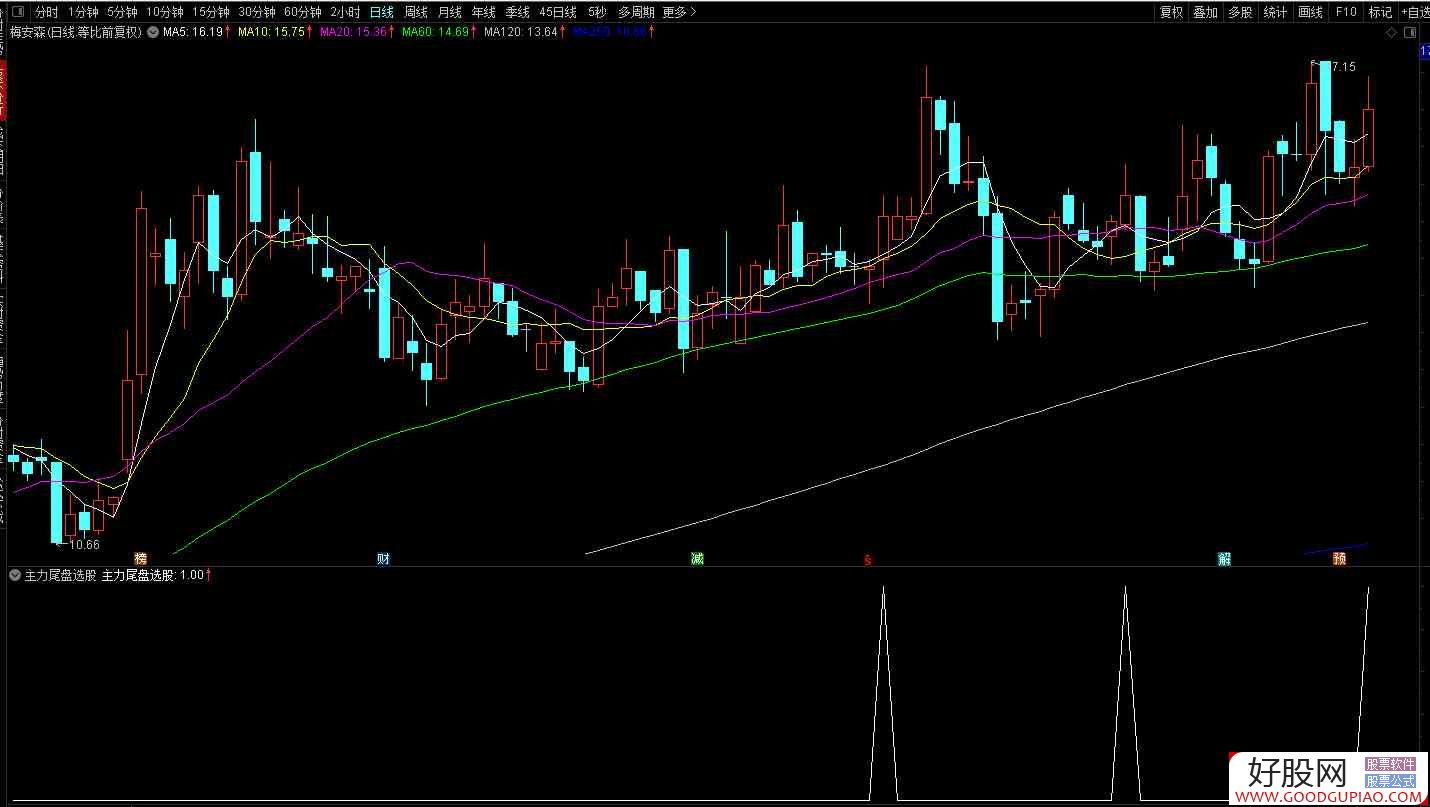Activate the 画线 drawing tools
Viewport: 1430px width, 807px height.
pos(1310,12)
